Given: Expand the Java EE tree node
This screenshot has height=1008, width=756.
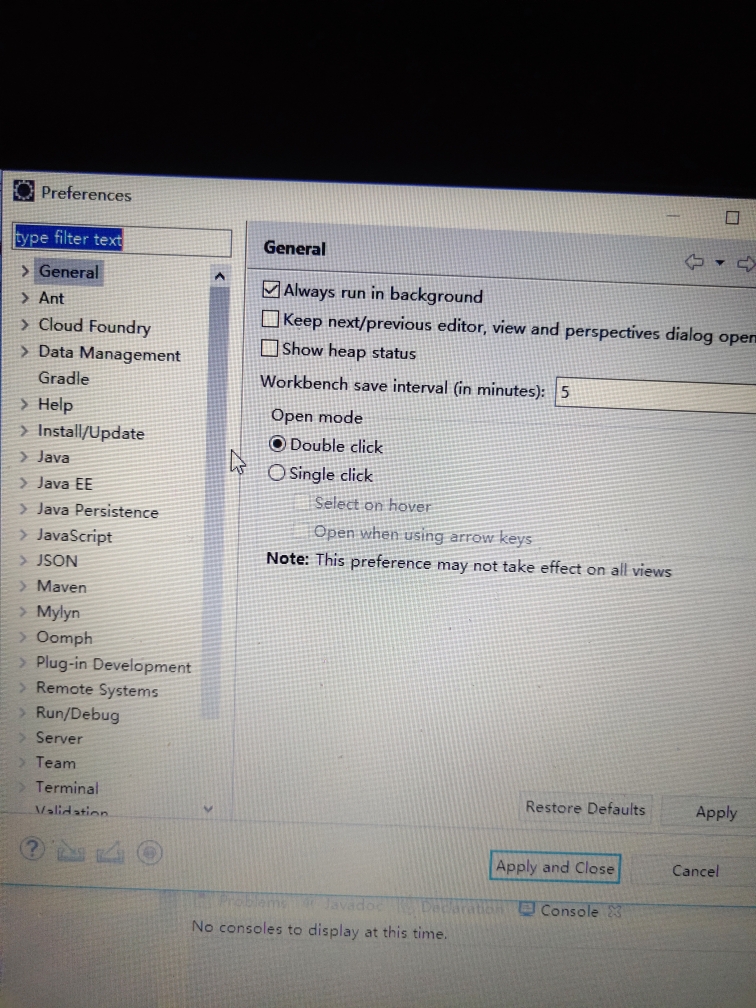Looking at the screenshot, I should (24, 482).
